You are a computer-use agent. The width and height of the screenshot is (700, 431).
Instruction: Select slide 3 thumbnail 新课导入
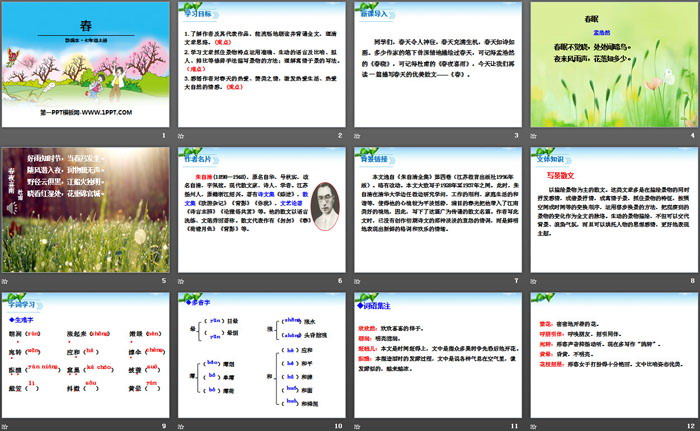click(438, 64)
